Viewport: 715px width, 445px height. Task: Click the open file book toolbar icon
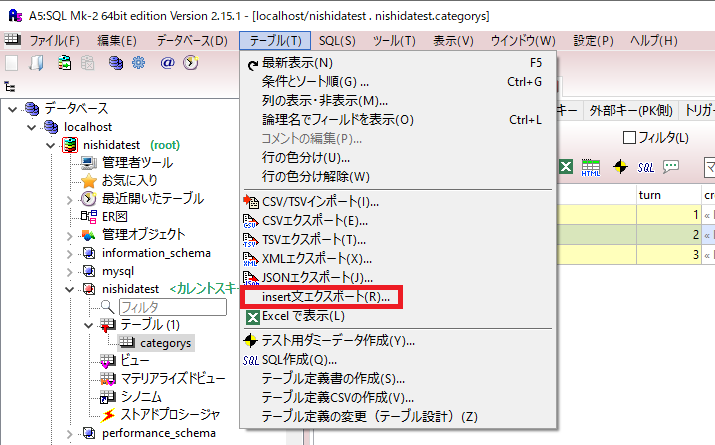pos(36,63)
